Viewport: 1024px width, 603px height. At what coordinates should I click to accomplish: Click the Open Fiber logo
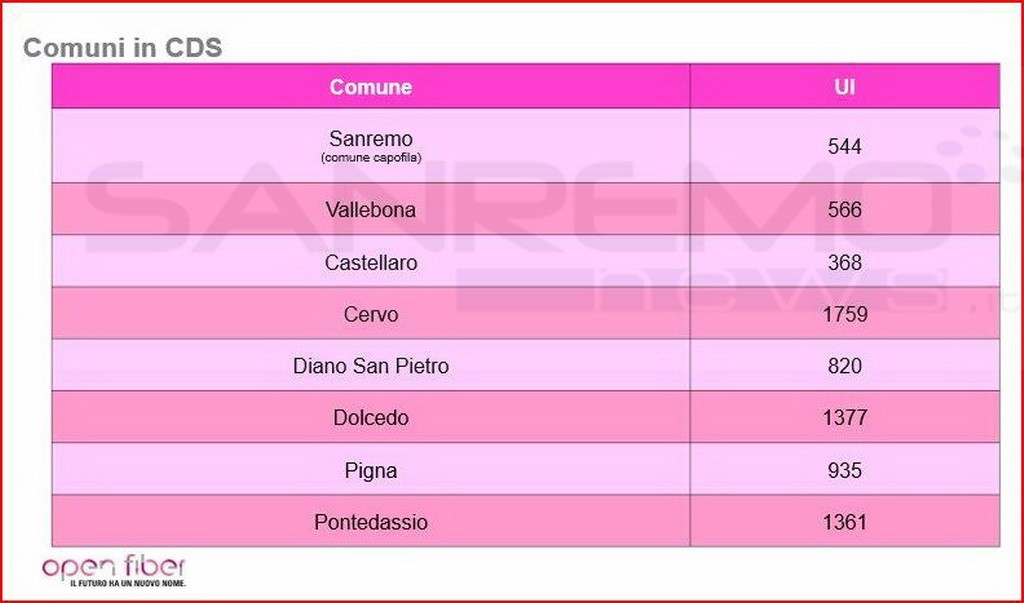pos(114,571)
